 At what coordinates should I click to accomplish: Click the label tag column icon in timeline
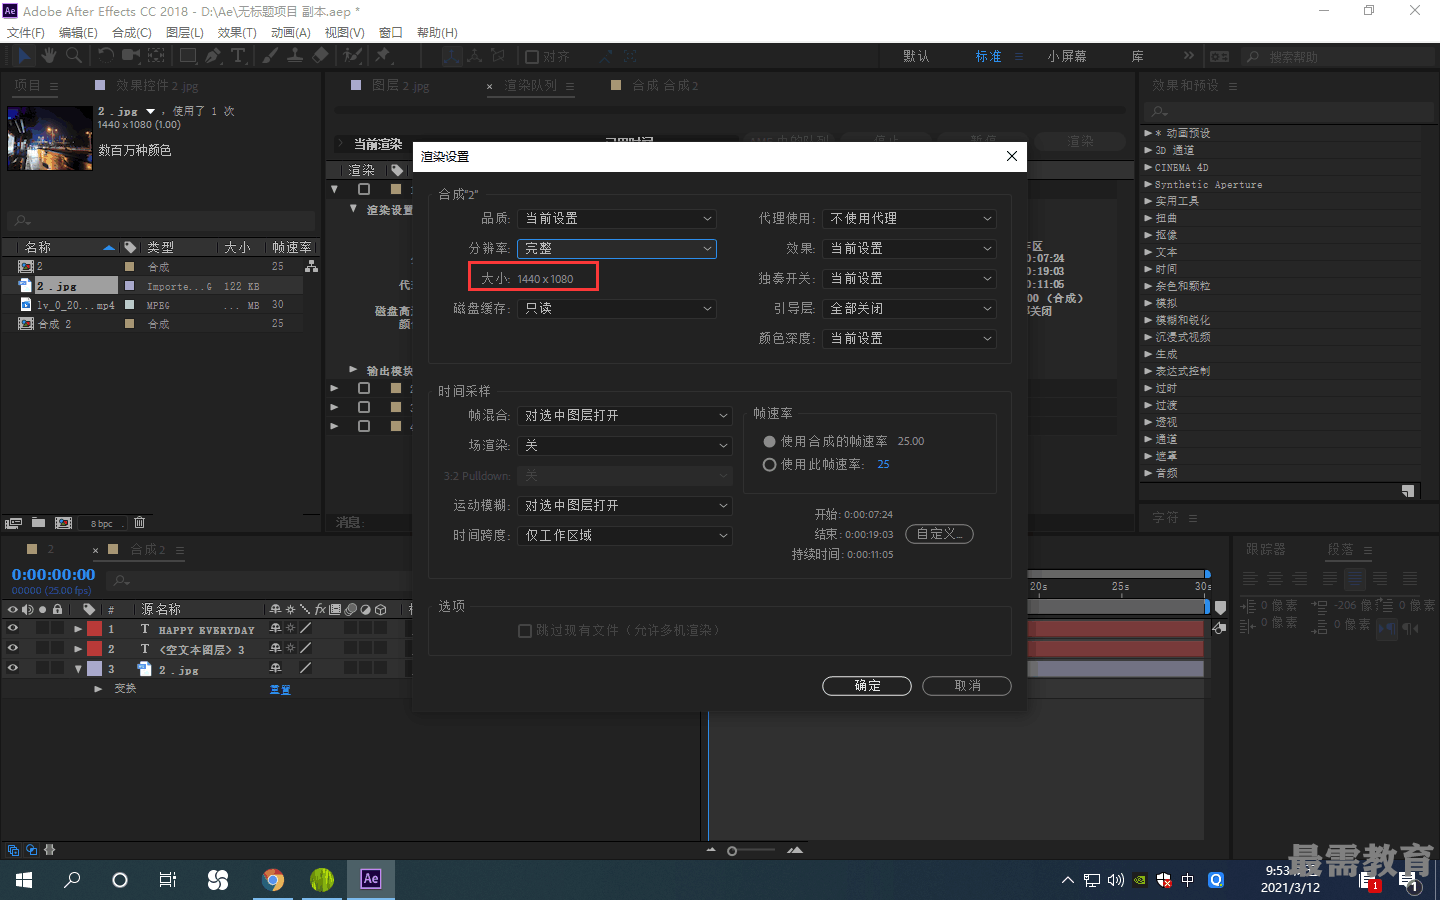pos(89,609)
